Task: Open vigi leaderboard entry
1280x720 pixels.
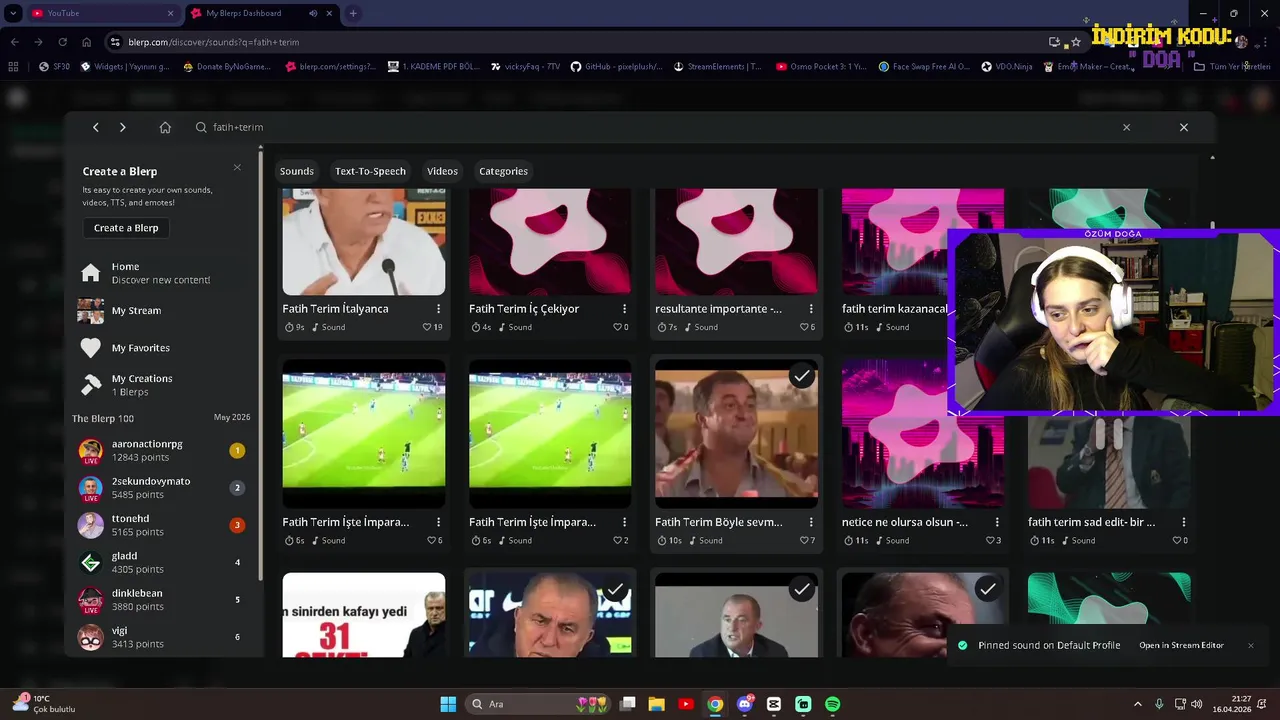Action: 160,637
